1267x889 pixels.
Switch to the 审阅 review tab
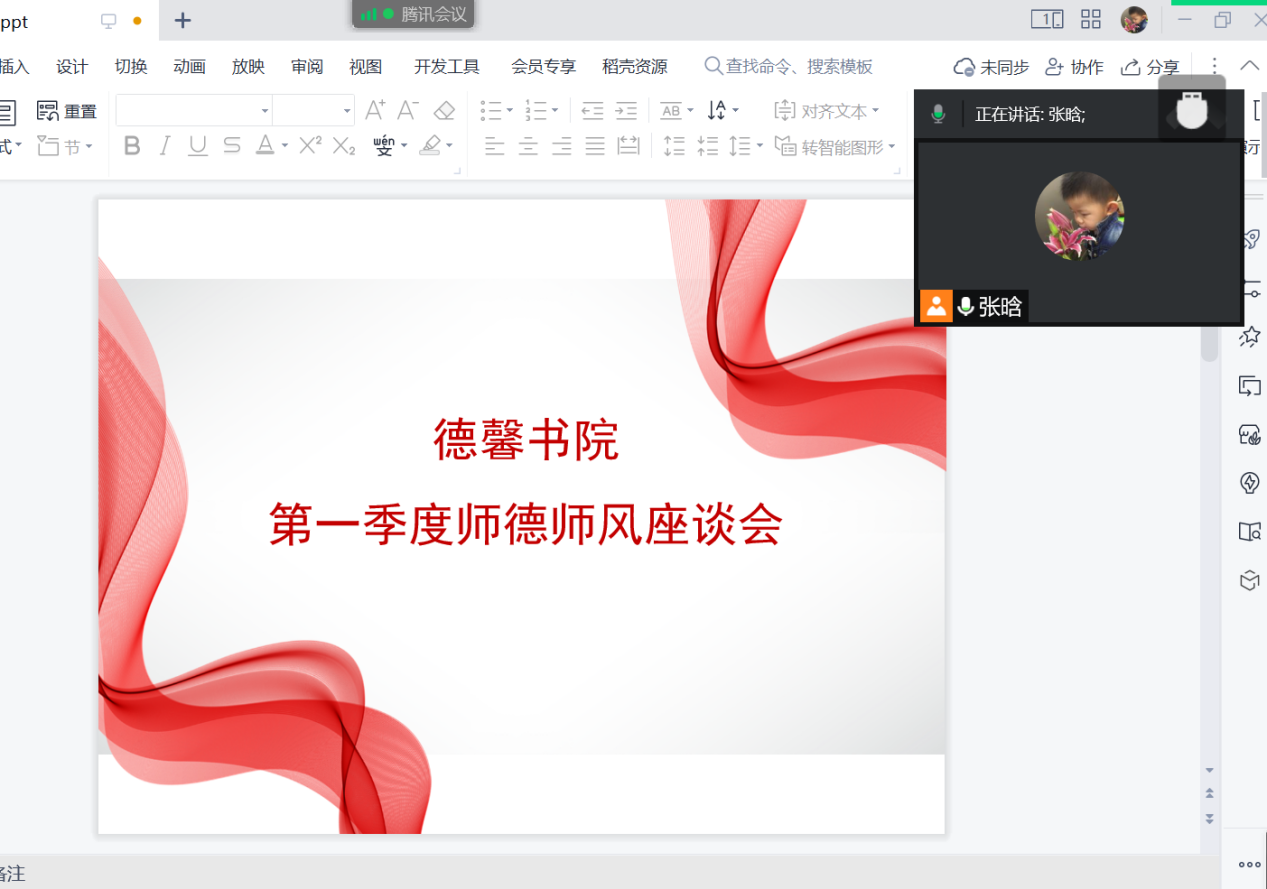307,67
